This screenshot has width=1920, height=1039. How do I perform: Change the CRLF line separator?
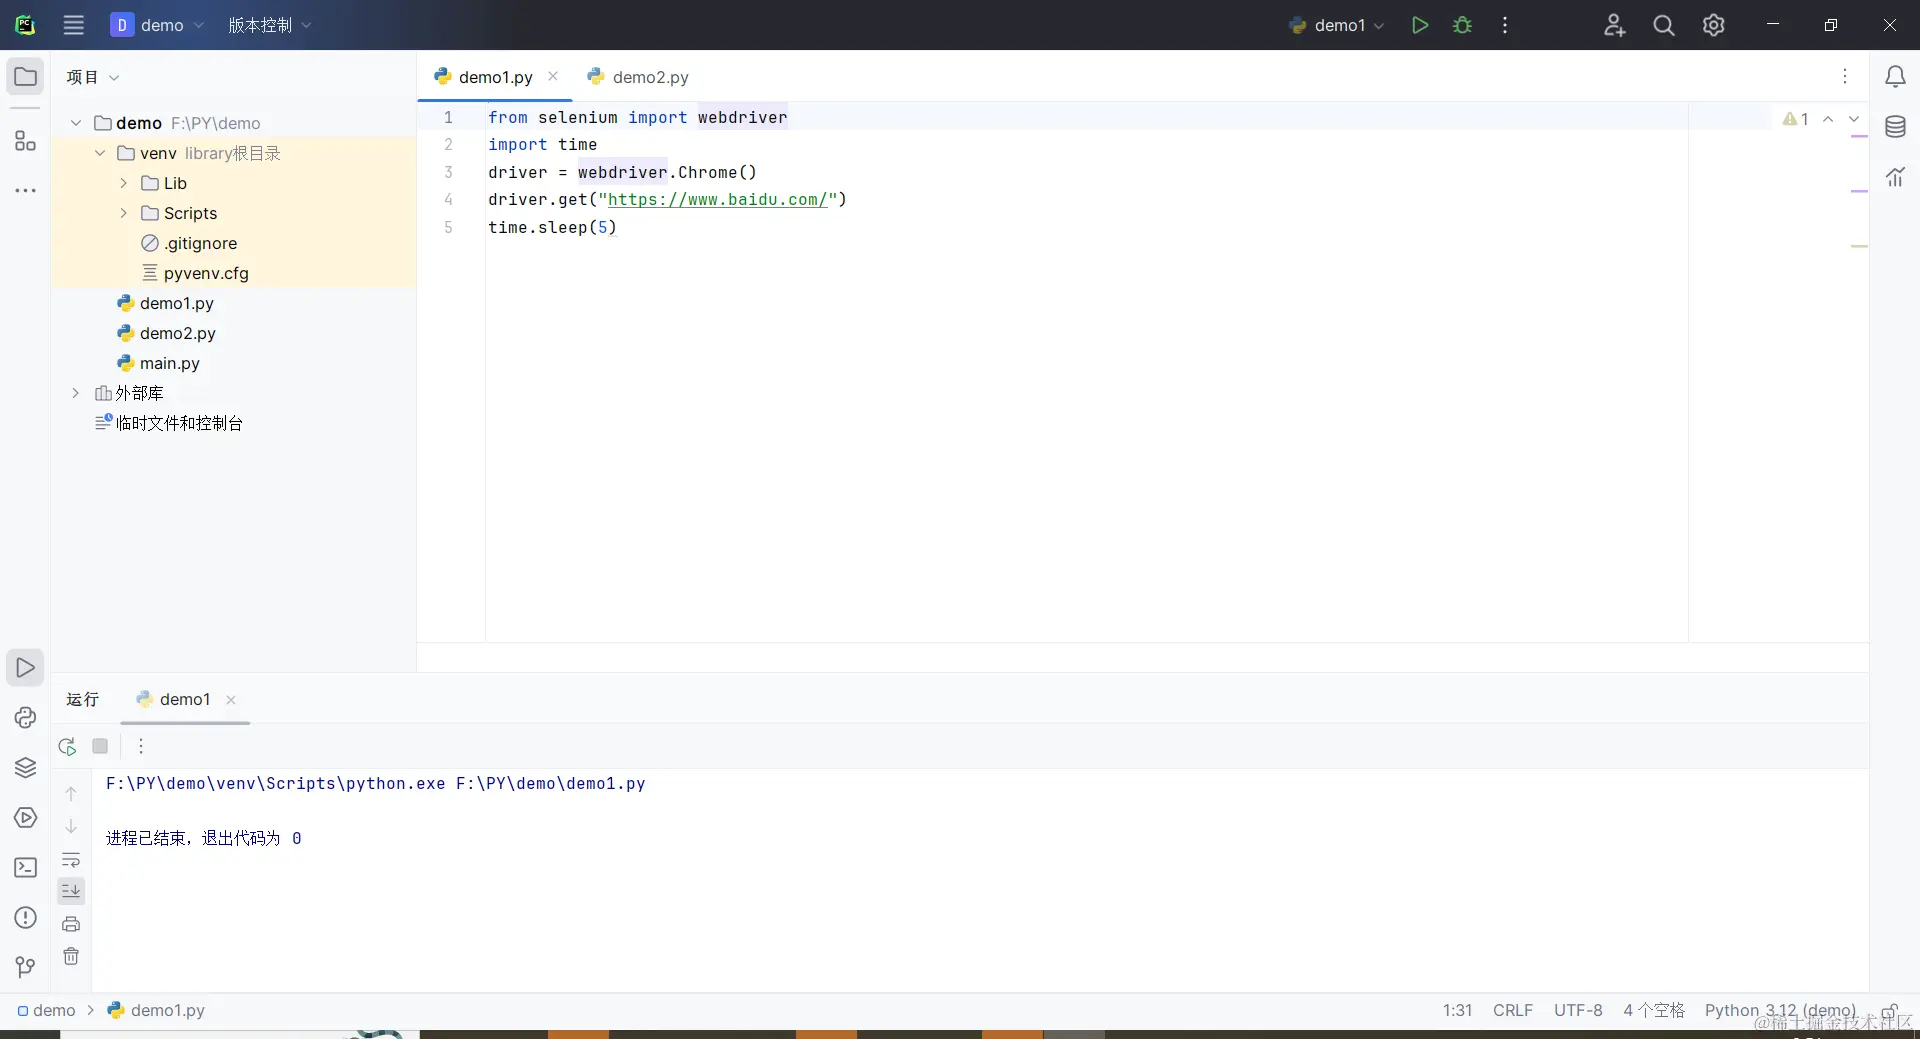1512,1010
